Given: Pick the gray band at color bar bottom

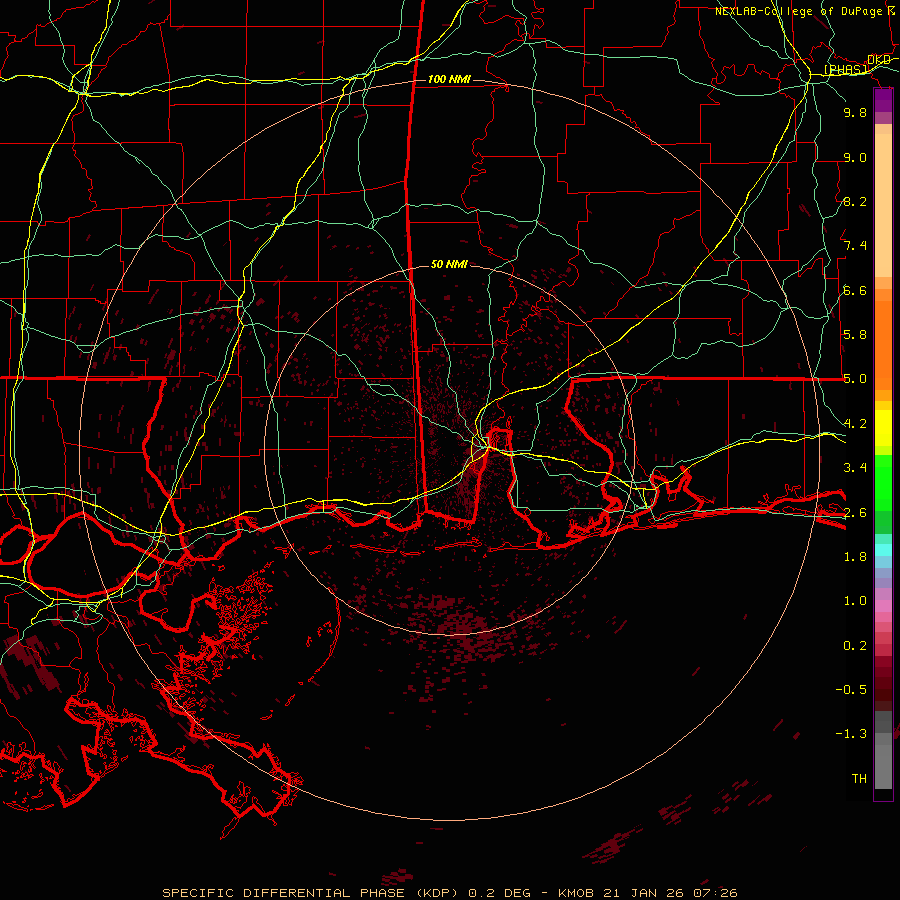Looking at the screenshot, I should 883,750.
